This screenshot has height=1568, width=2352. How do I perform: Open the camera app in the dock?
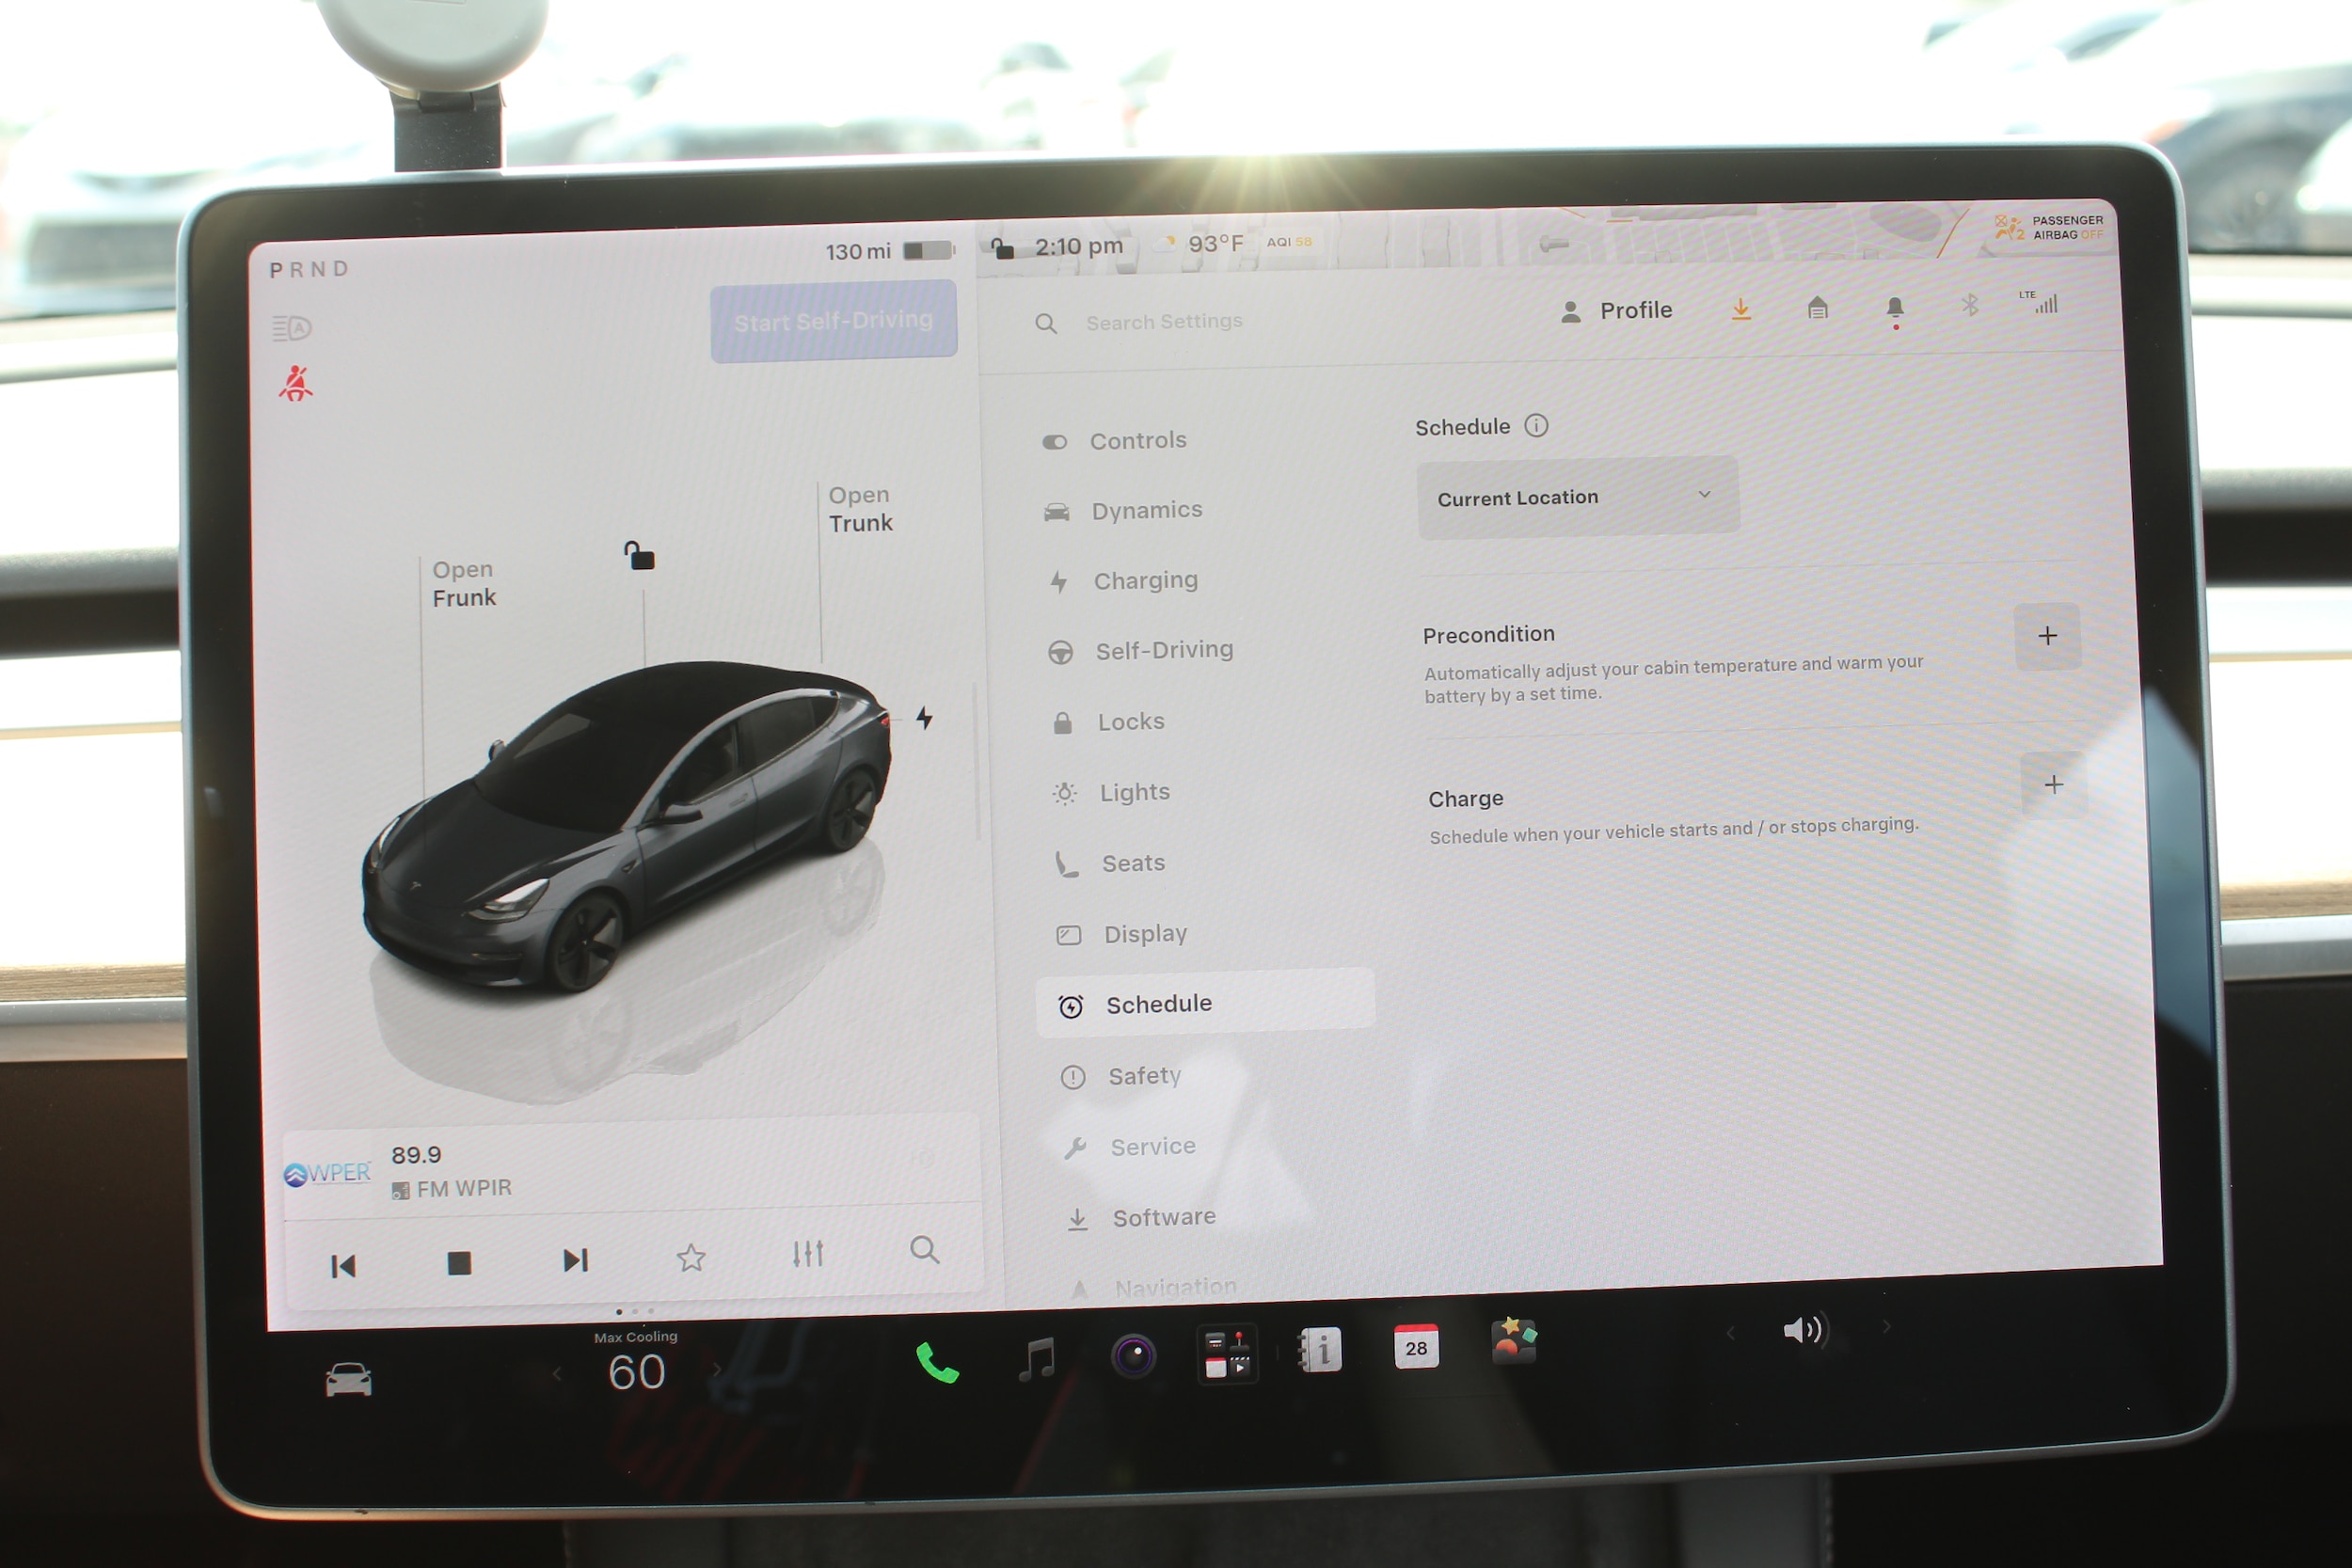(1133, 1356)
